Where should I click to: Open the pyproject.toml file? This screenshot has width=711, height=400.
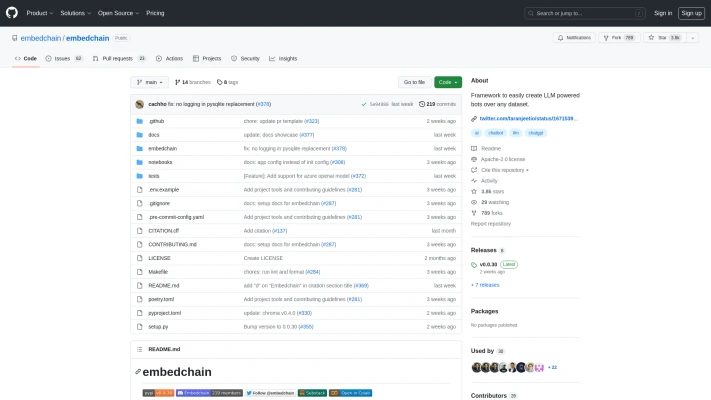coord(165,313)
